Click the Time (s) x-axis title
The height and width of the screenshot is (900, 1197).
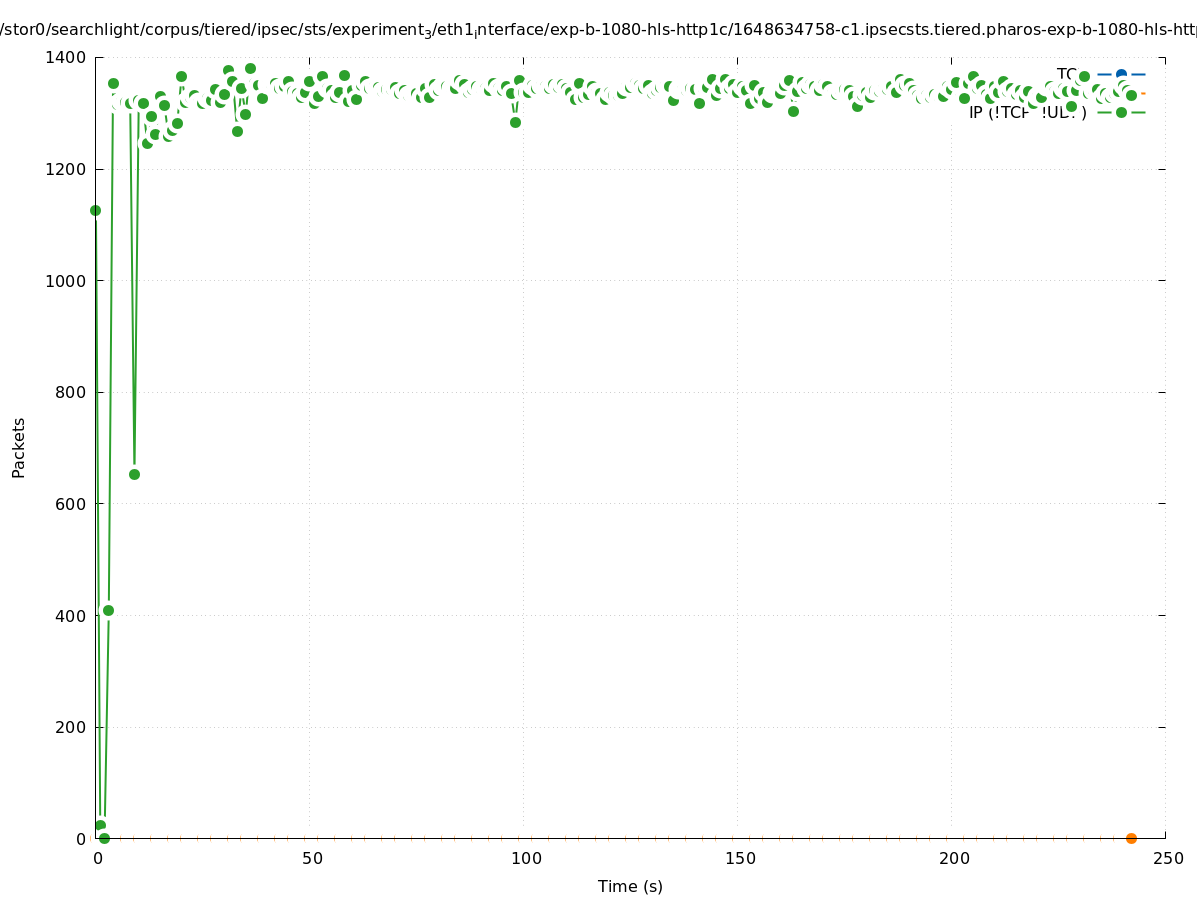(x=630, y=886)
